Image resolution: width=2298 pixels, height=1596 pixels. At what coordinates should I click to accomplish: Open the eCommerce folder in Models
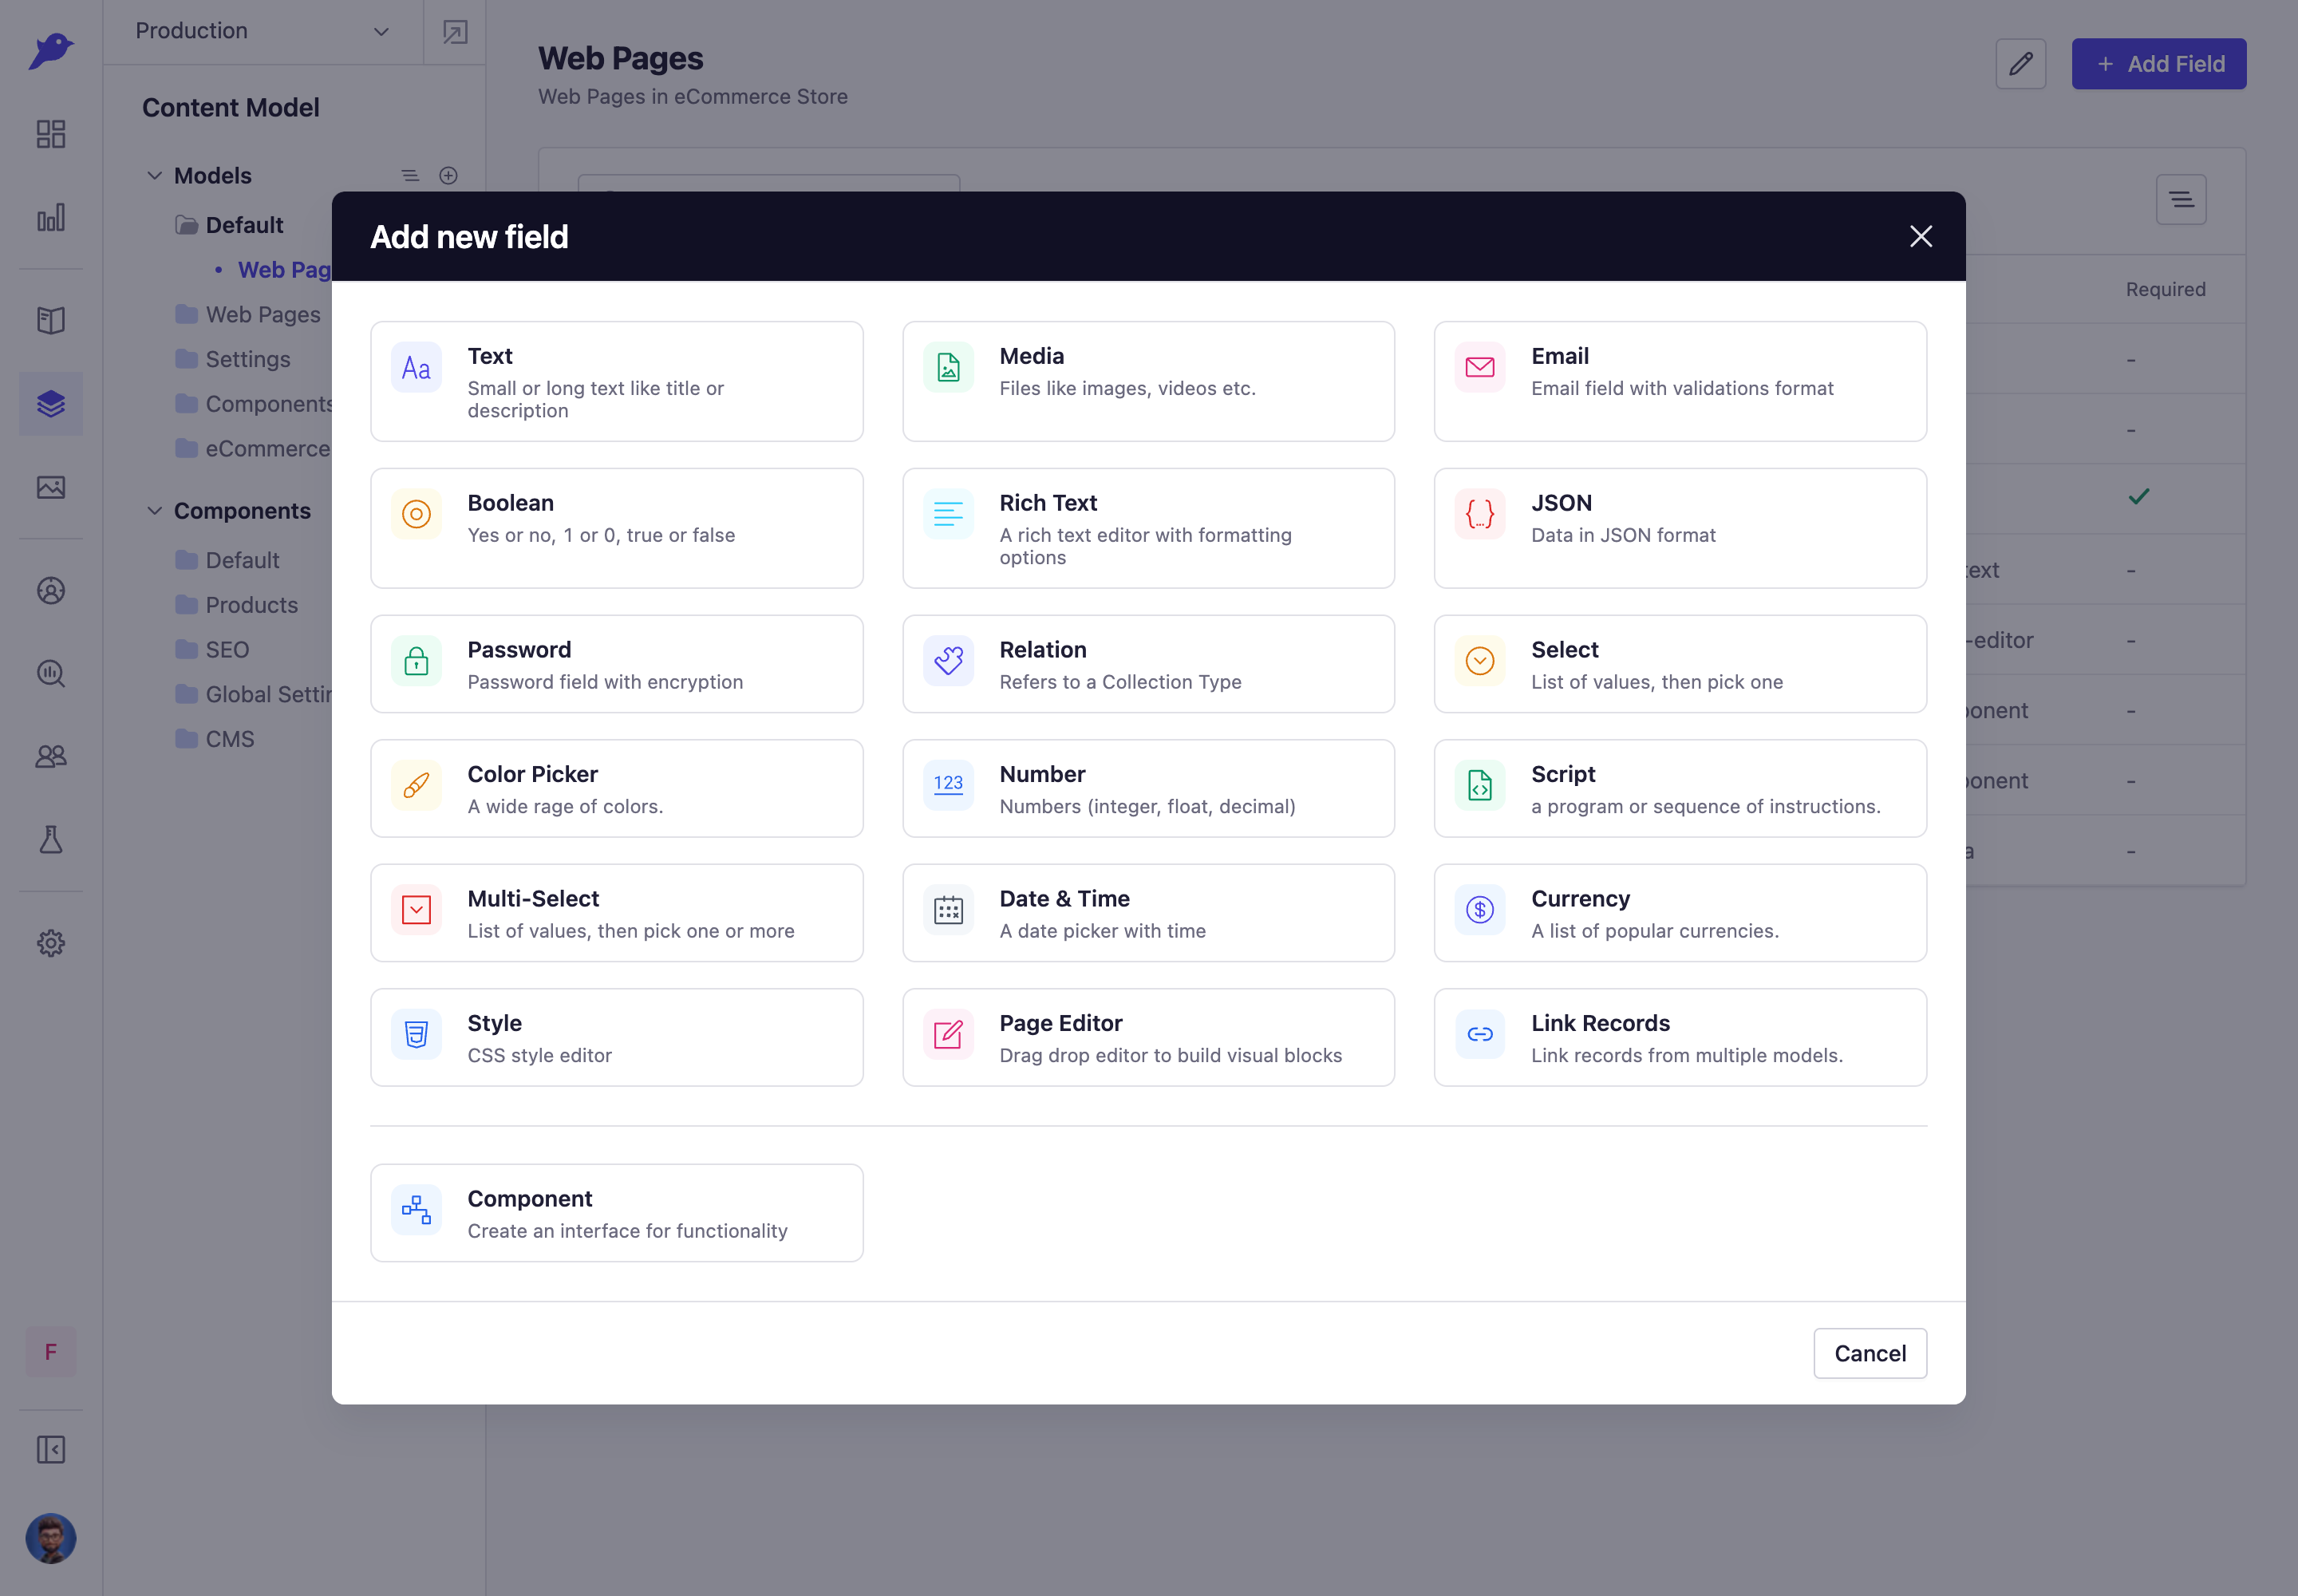pyautogui.click(x=253, y=449)
